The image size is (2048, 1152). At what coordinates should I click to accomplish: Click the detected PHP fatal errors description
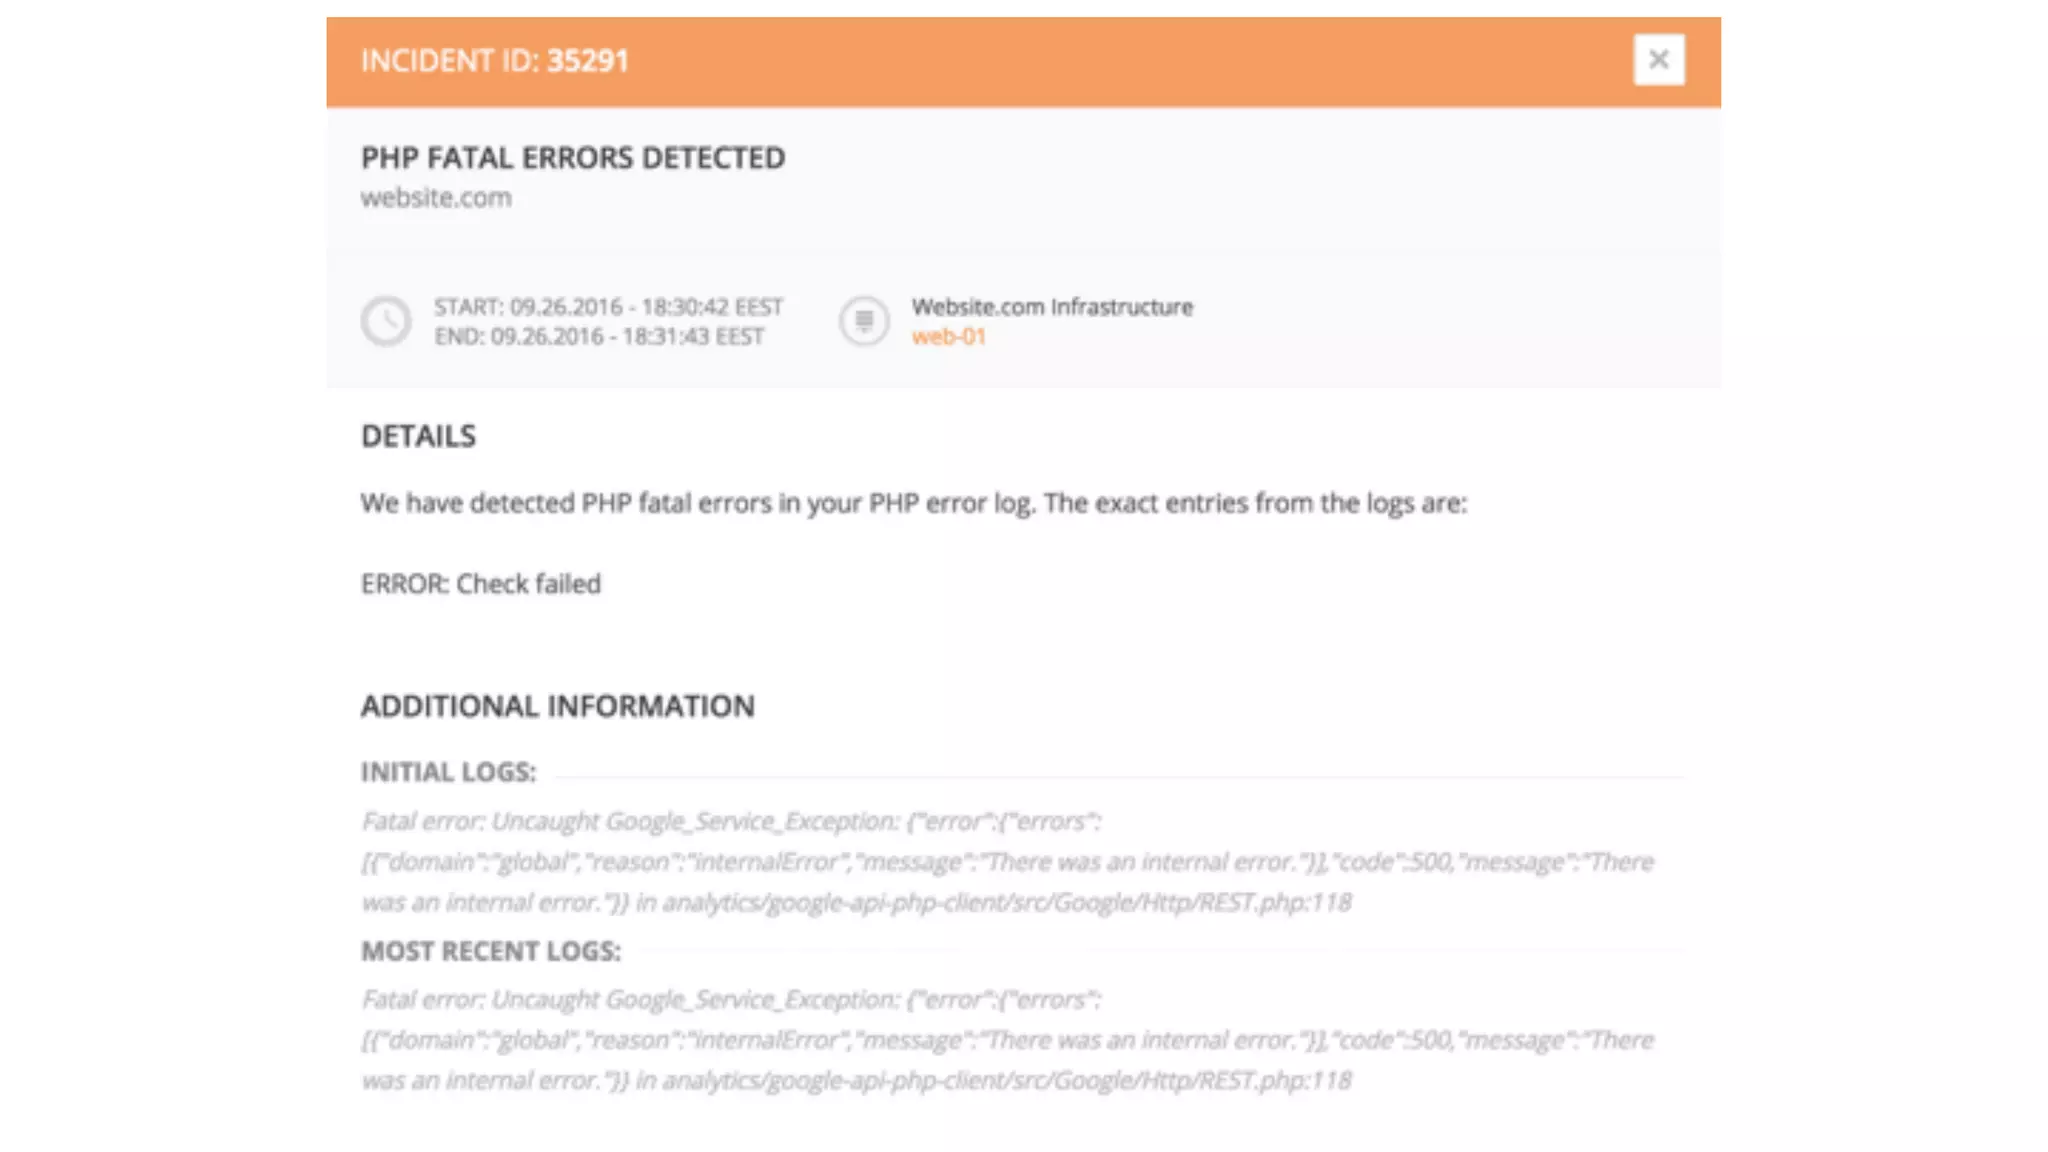point(913,503)
